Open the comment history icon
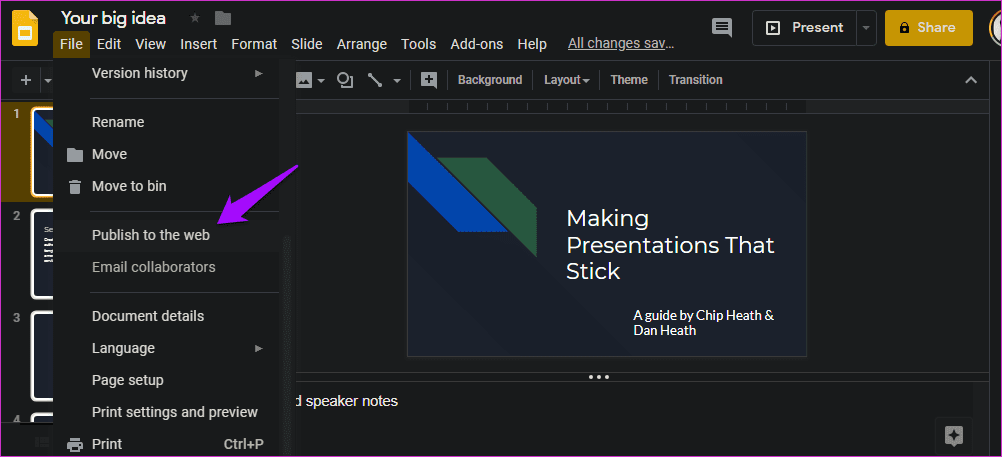Image resolution: width=1002 pixels, height=457 pixels. pyautogui.click(x=722, y=27)
